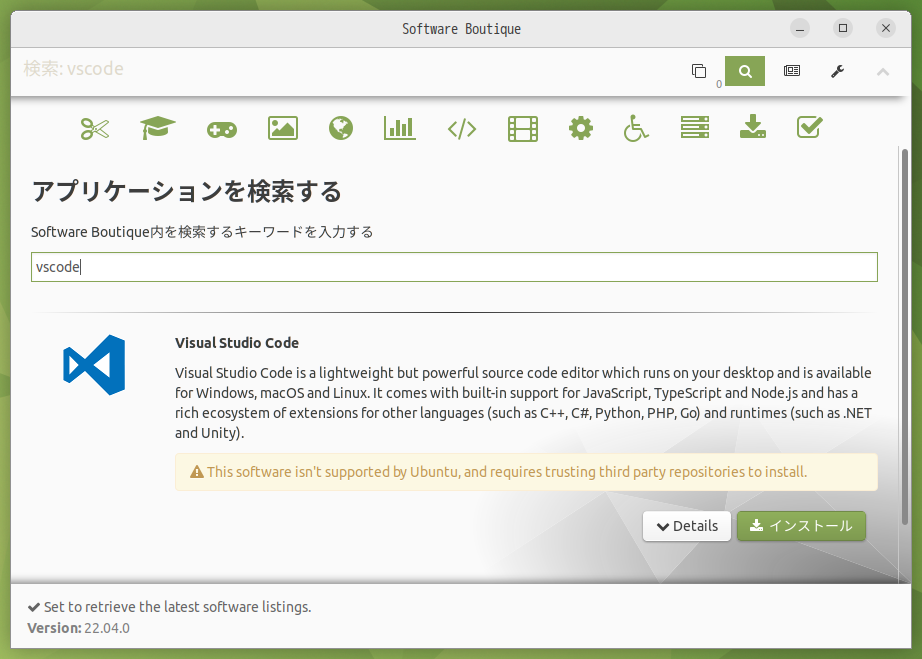Open the Education graduation cap category
Viewport: 922px width, 659px height.
(158, 128)
